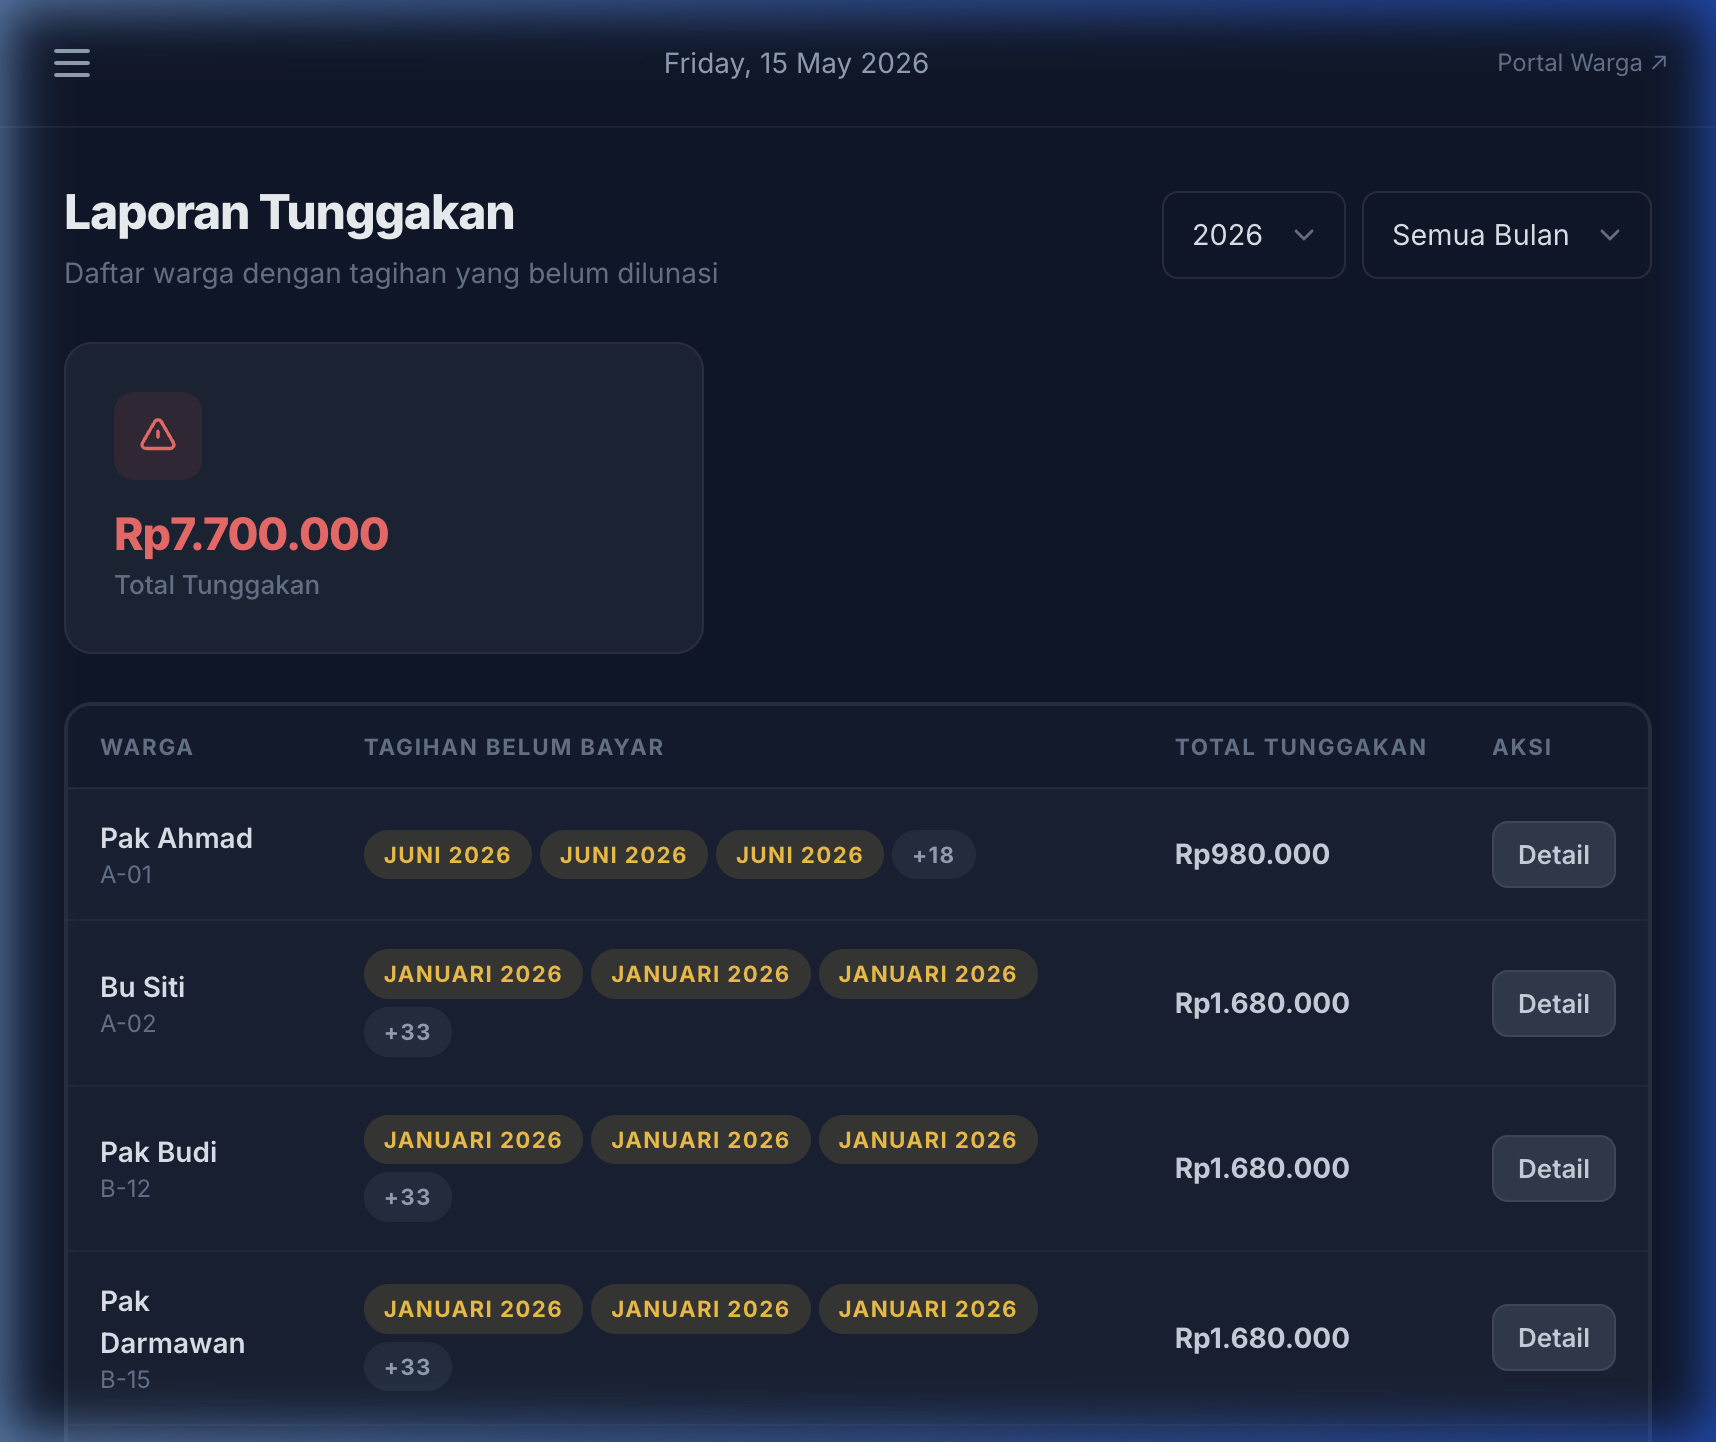Click the Laporan Tunggakan heading

pyautogui.click(x=289, y=213)
